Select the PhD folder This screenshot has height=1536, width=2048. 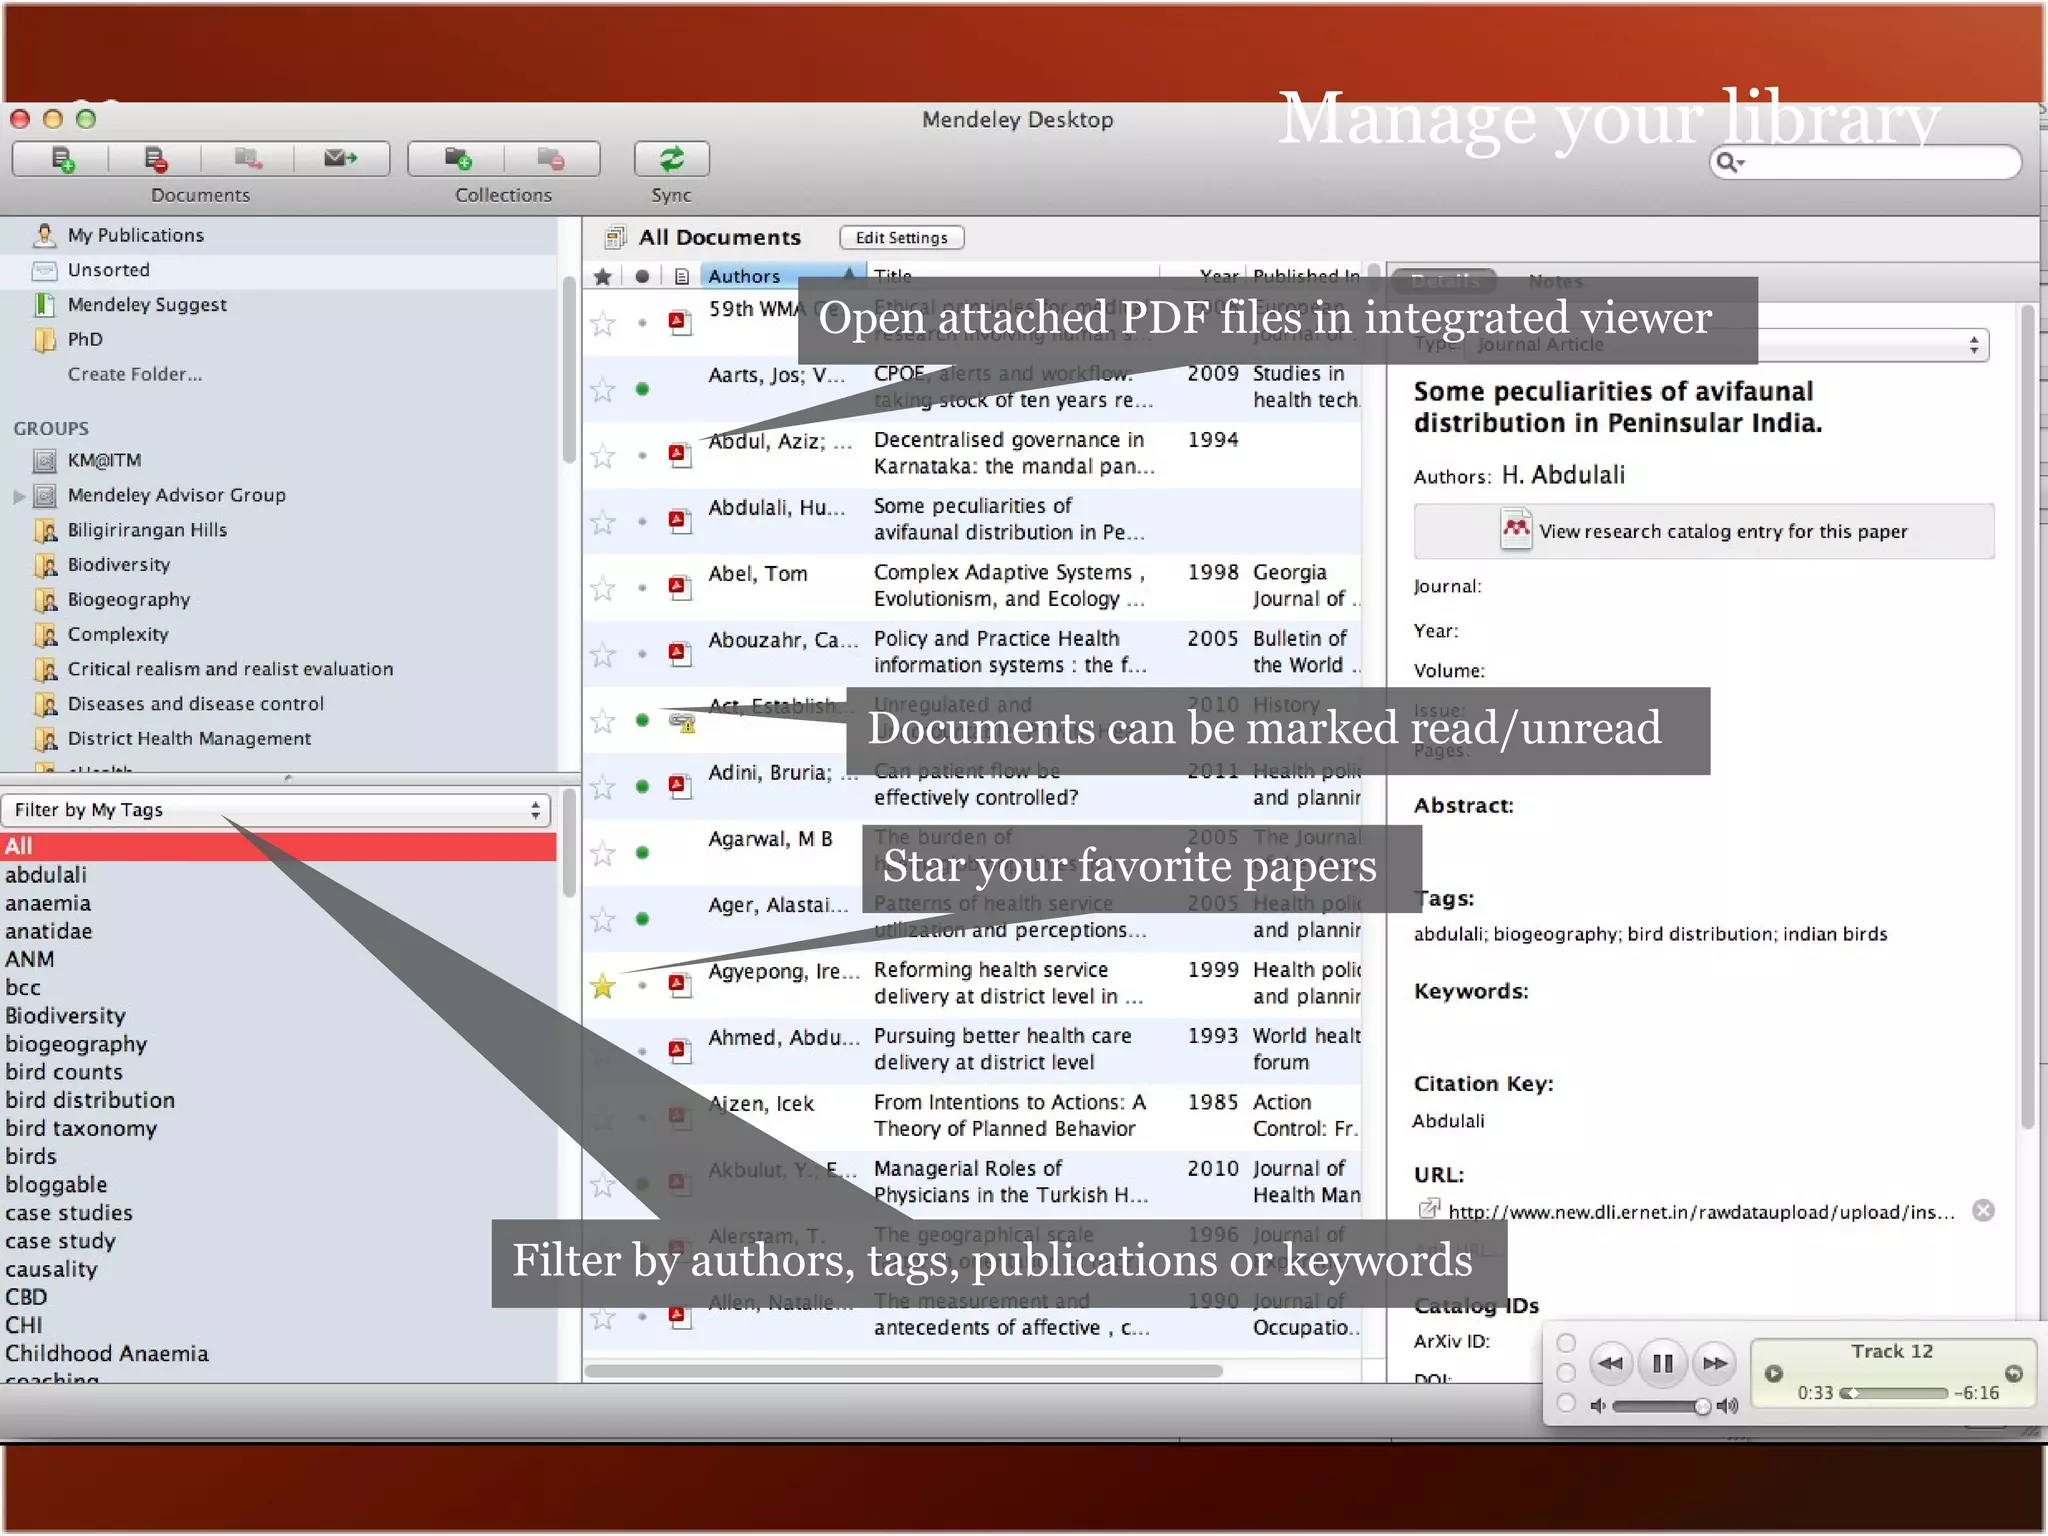pos(85,340)
